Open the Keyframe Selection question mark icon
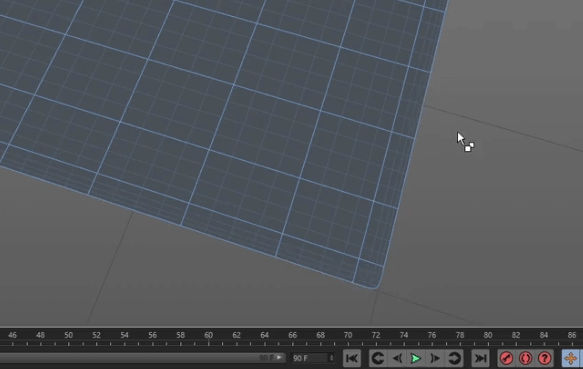The image size is (583, 369). [x=544, y=358]
